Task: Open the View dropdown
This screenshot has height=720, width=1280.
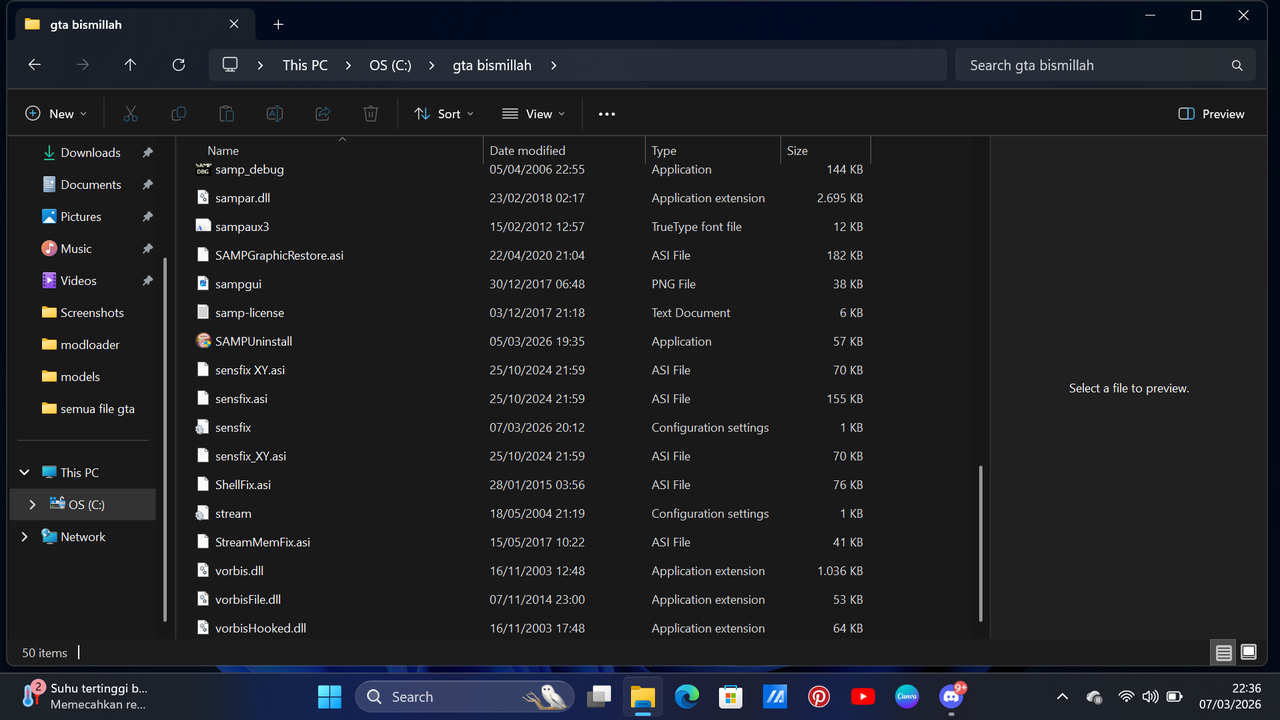Action: click(x=534, y=114)
